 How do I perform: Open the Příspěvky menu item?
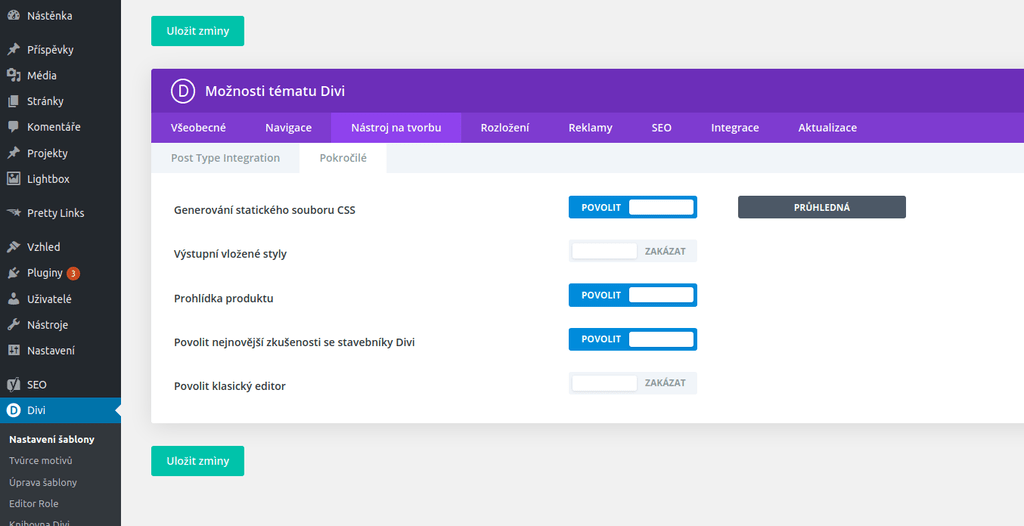click(x=60, y=50)
